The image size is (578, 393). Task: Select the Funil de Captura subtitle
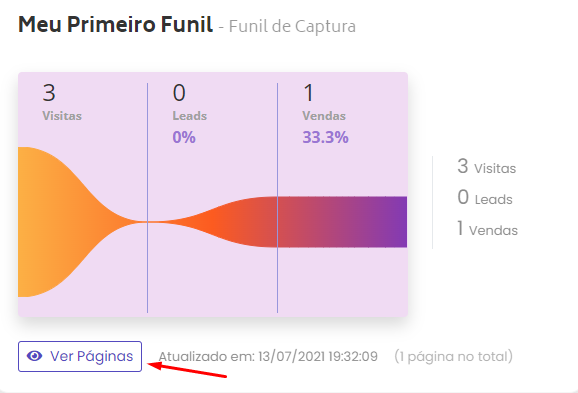coord(292,27)
